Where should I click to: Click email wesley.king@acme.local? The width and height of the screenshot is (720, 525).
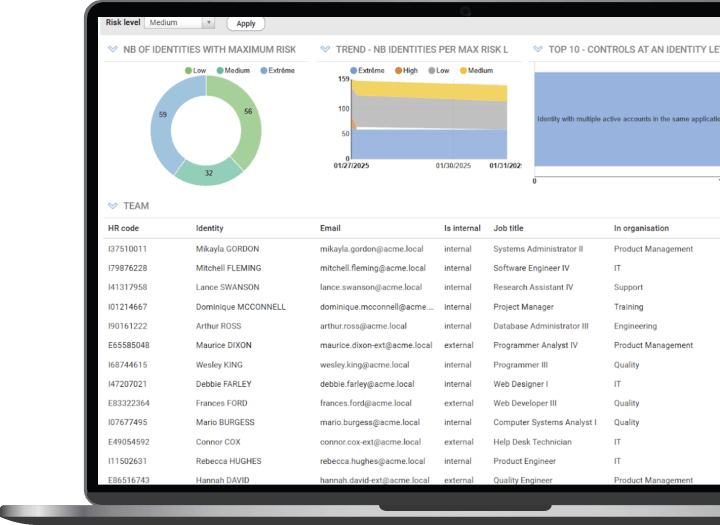click(x=365, y=365)
